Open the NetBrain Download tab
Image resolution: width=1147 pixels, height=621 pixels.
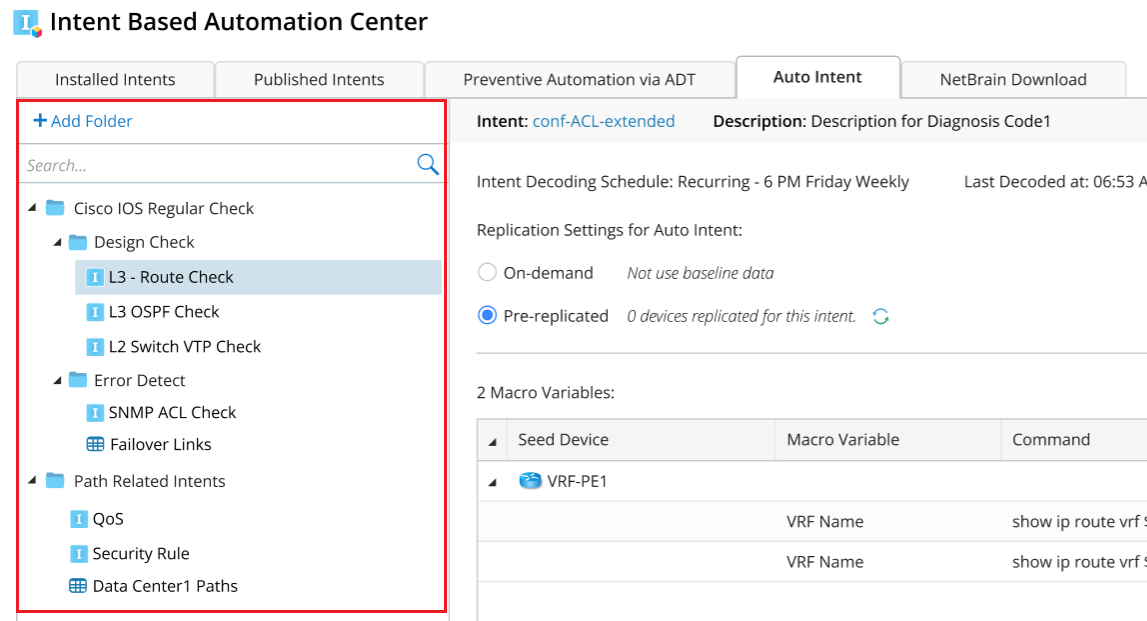click(x=1013, y=80)
